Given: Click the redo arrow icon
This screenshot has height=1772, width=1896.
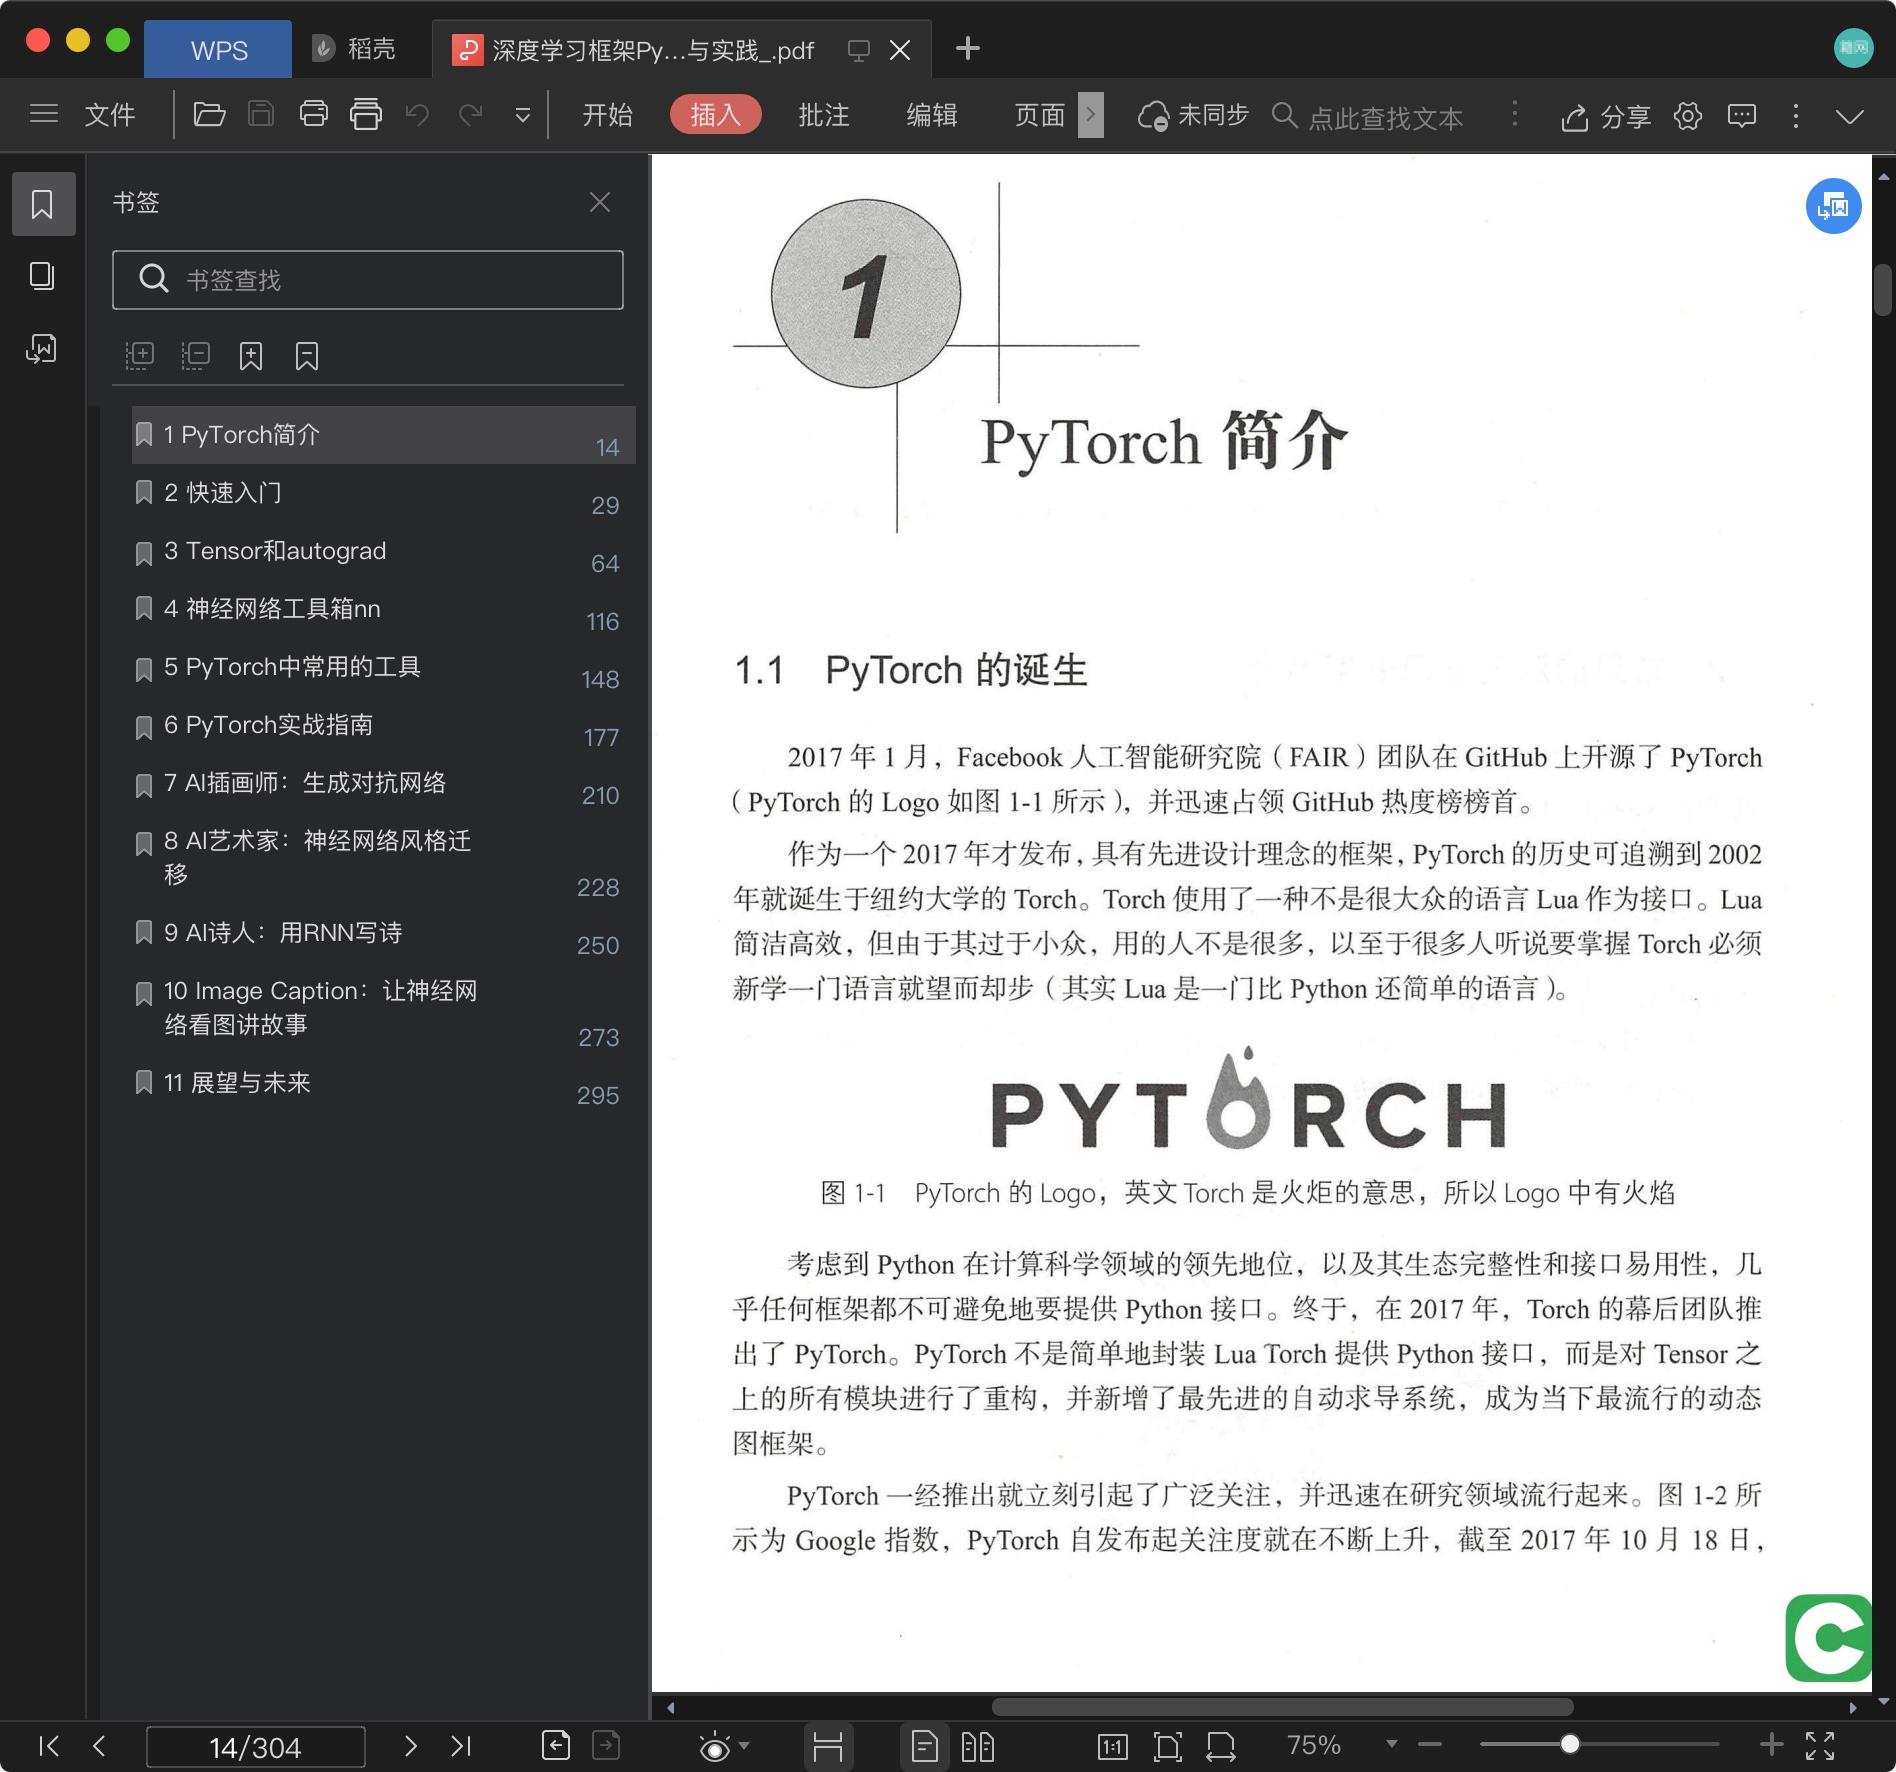Looking at the screenshot, I should point(471,115).
